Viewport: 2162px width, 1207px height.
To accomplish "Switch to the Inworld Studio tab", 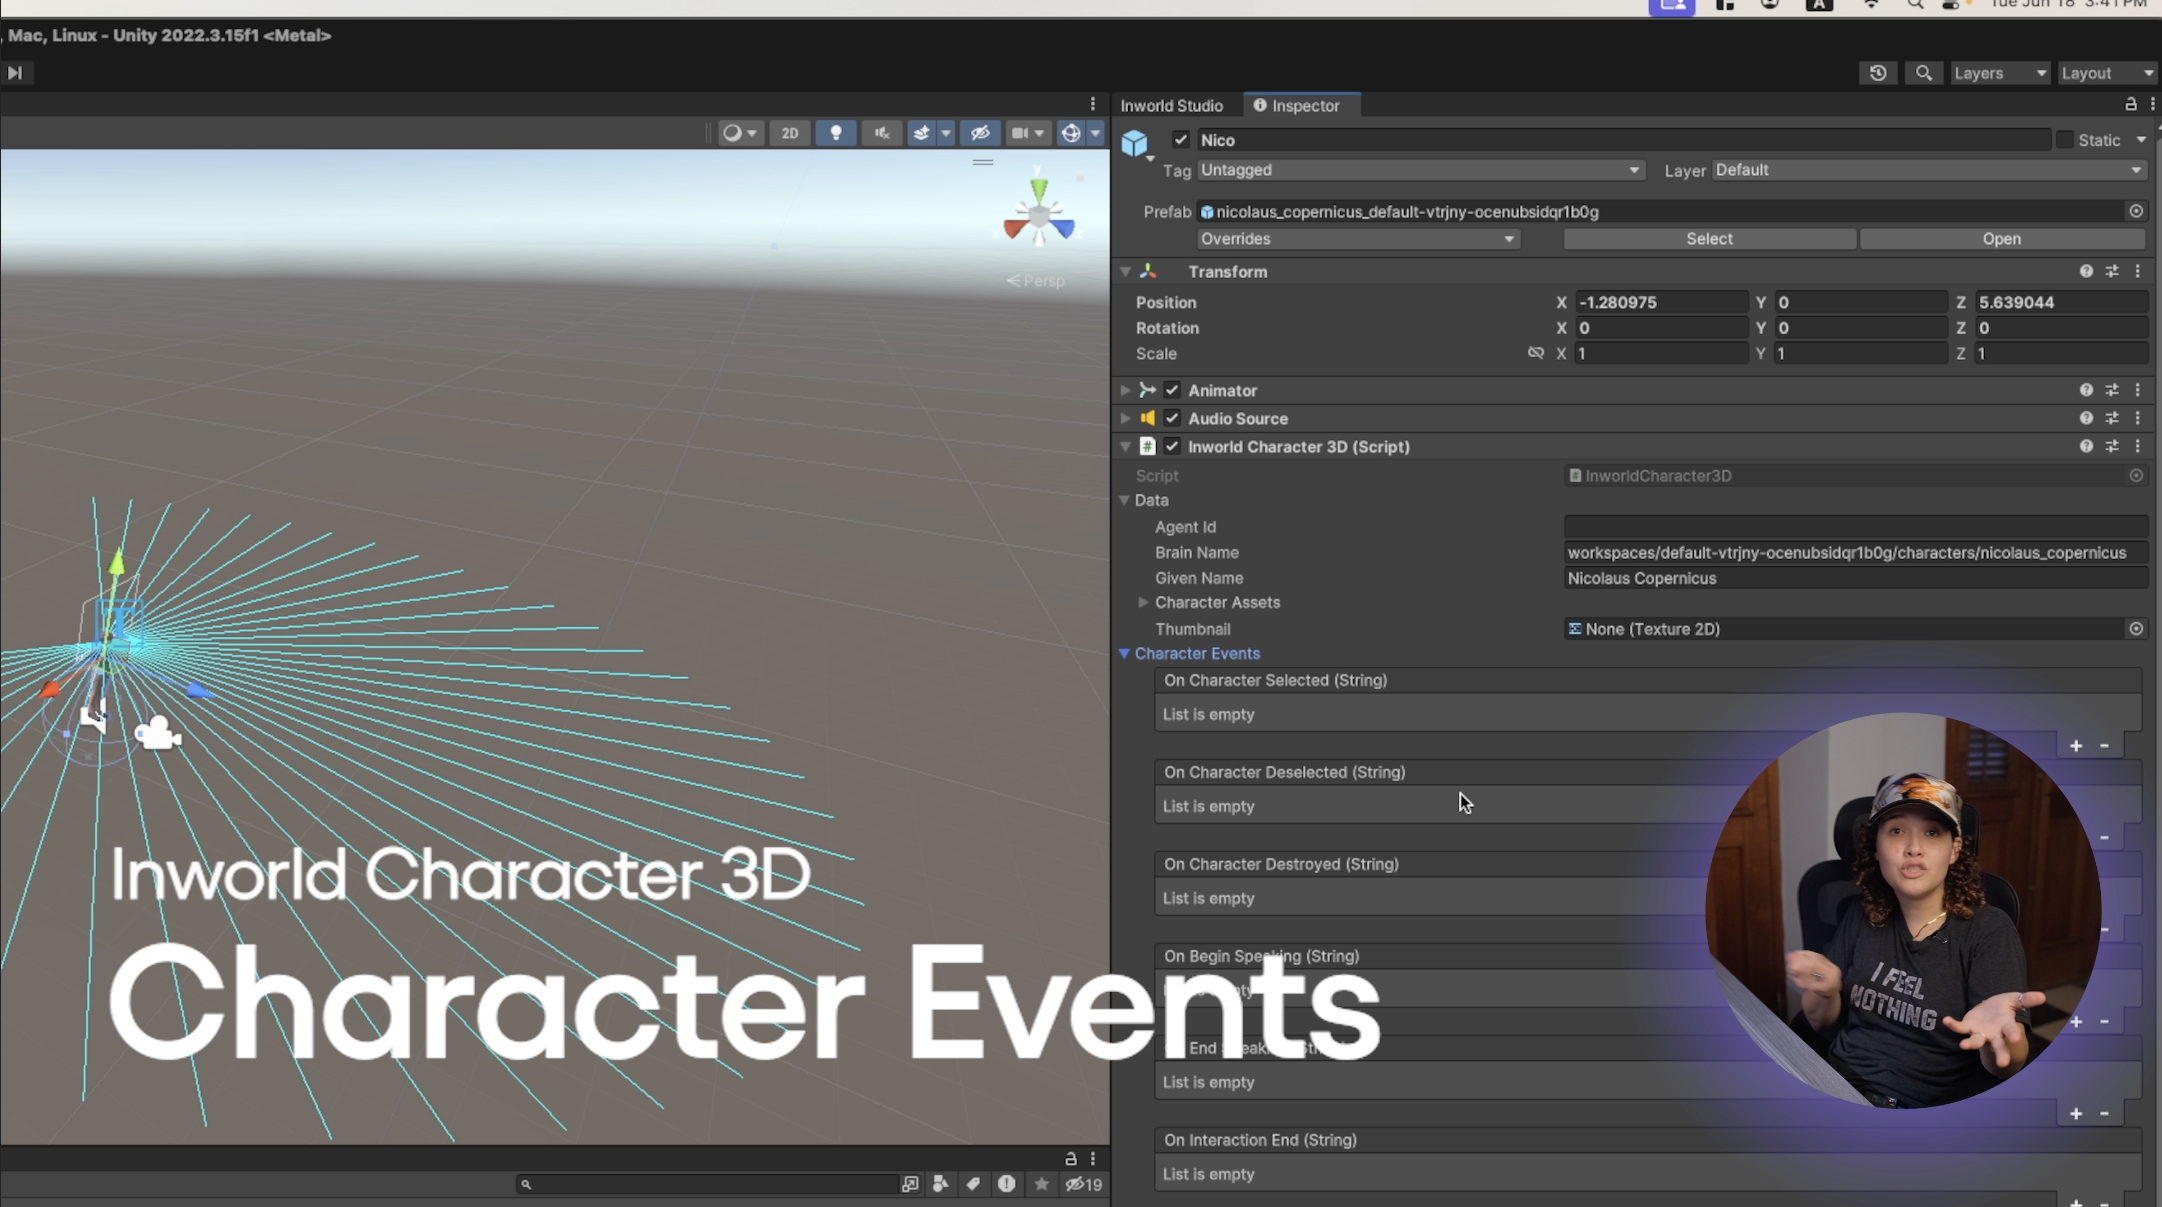I will point(1173,105).
